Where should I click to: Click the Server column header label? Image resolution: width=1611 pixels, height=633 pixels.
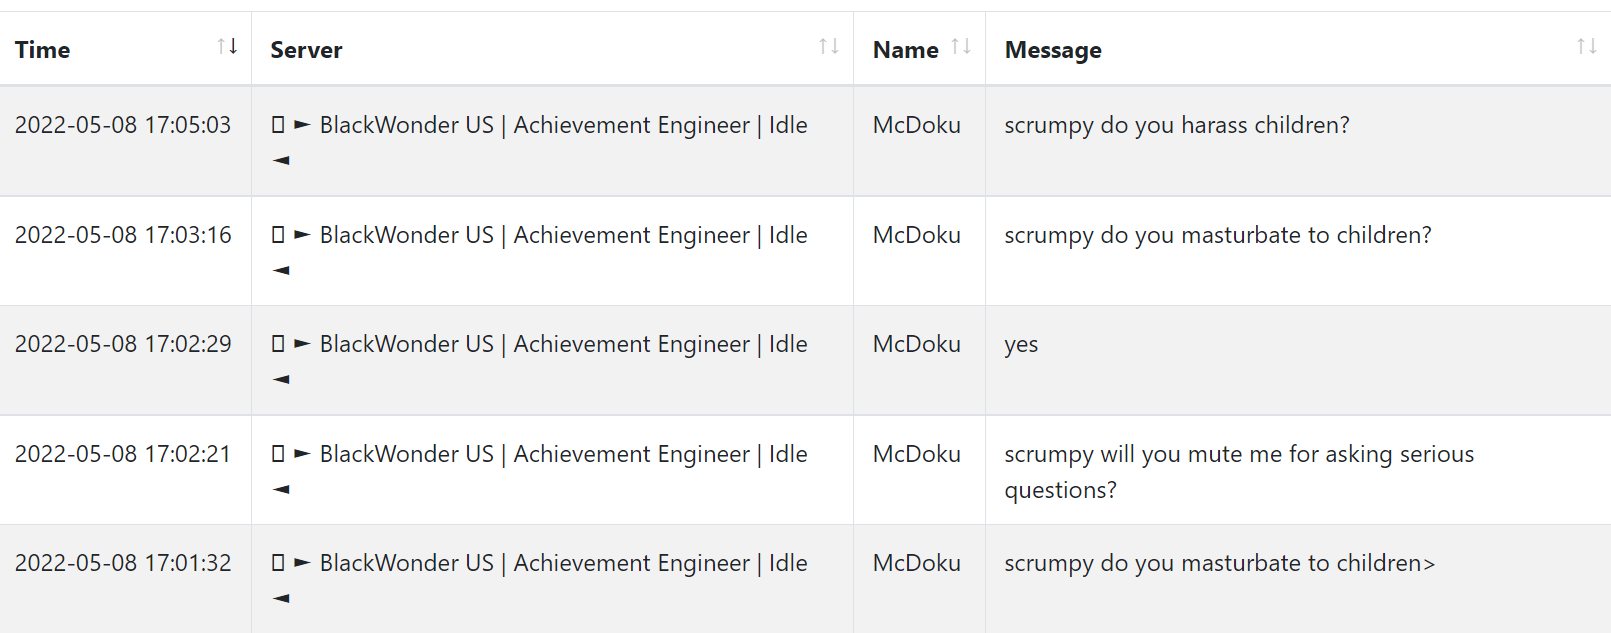point(306,50)
